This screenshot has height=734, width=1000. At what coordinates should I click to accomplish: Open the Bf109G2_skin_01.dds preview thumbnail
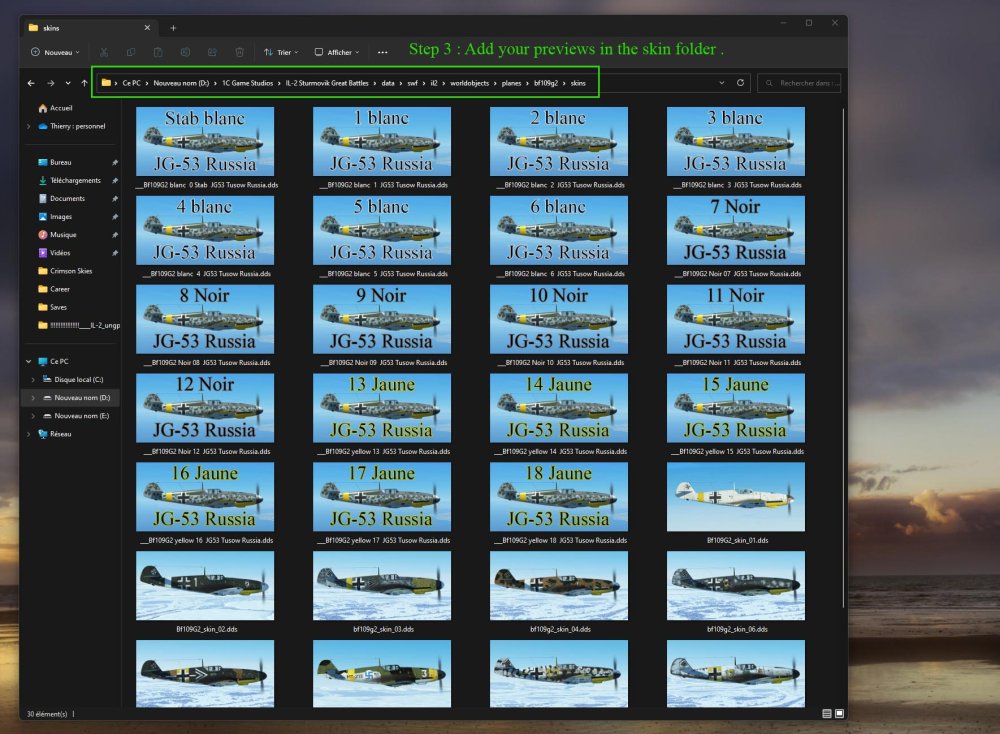(735, 497)
